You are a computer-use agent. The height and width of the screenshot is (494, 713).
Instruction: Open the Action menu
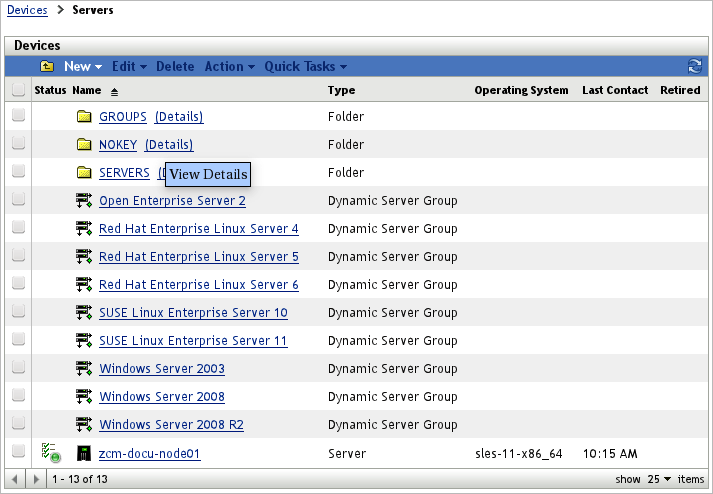point(229,67)
